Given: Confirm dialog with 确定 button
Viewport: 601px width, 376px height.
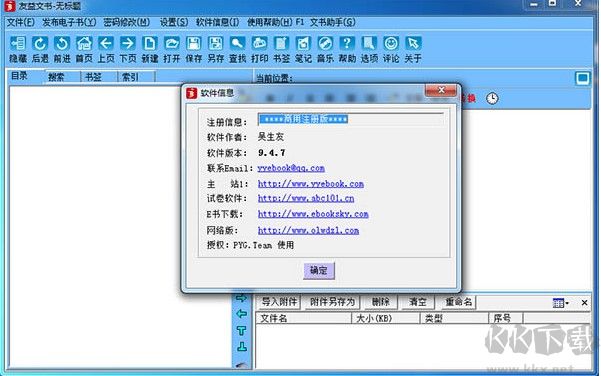Looking at the screenshot, I should 319,271.
